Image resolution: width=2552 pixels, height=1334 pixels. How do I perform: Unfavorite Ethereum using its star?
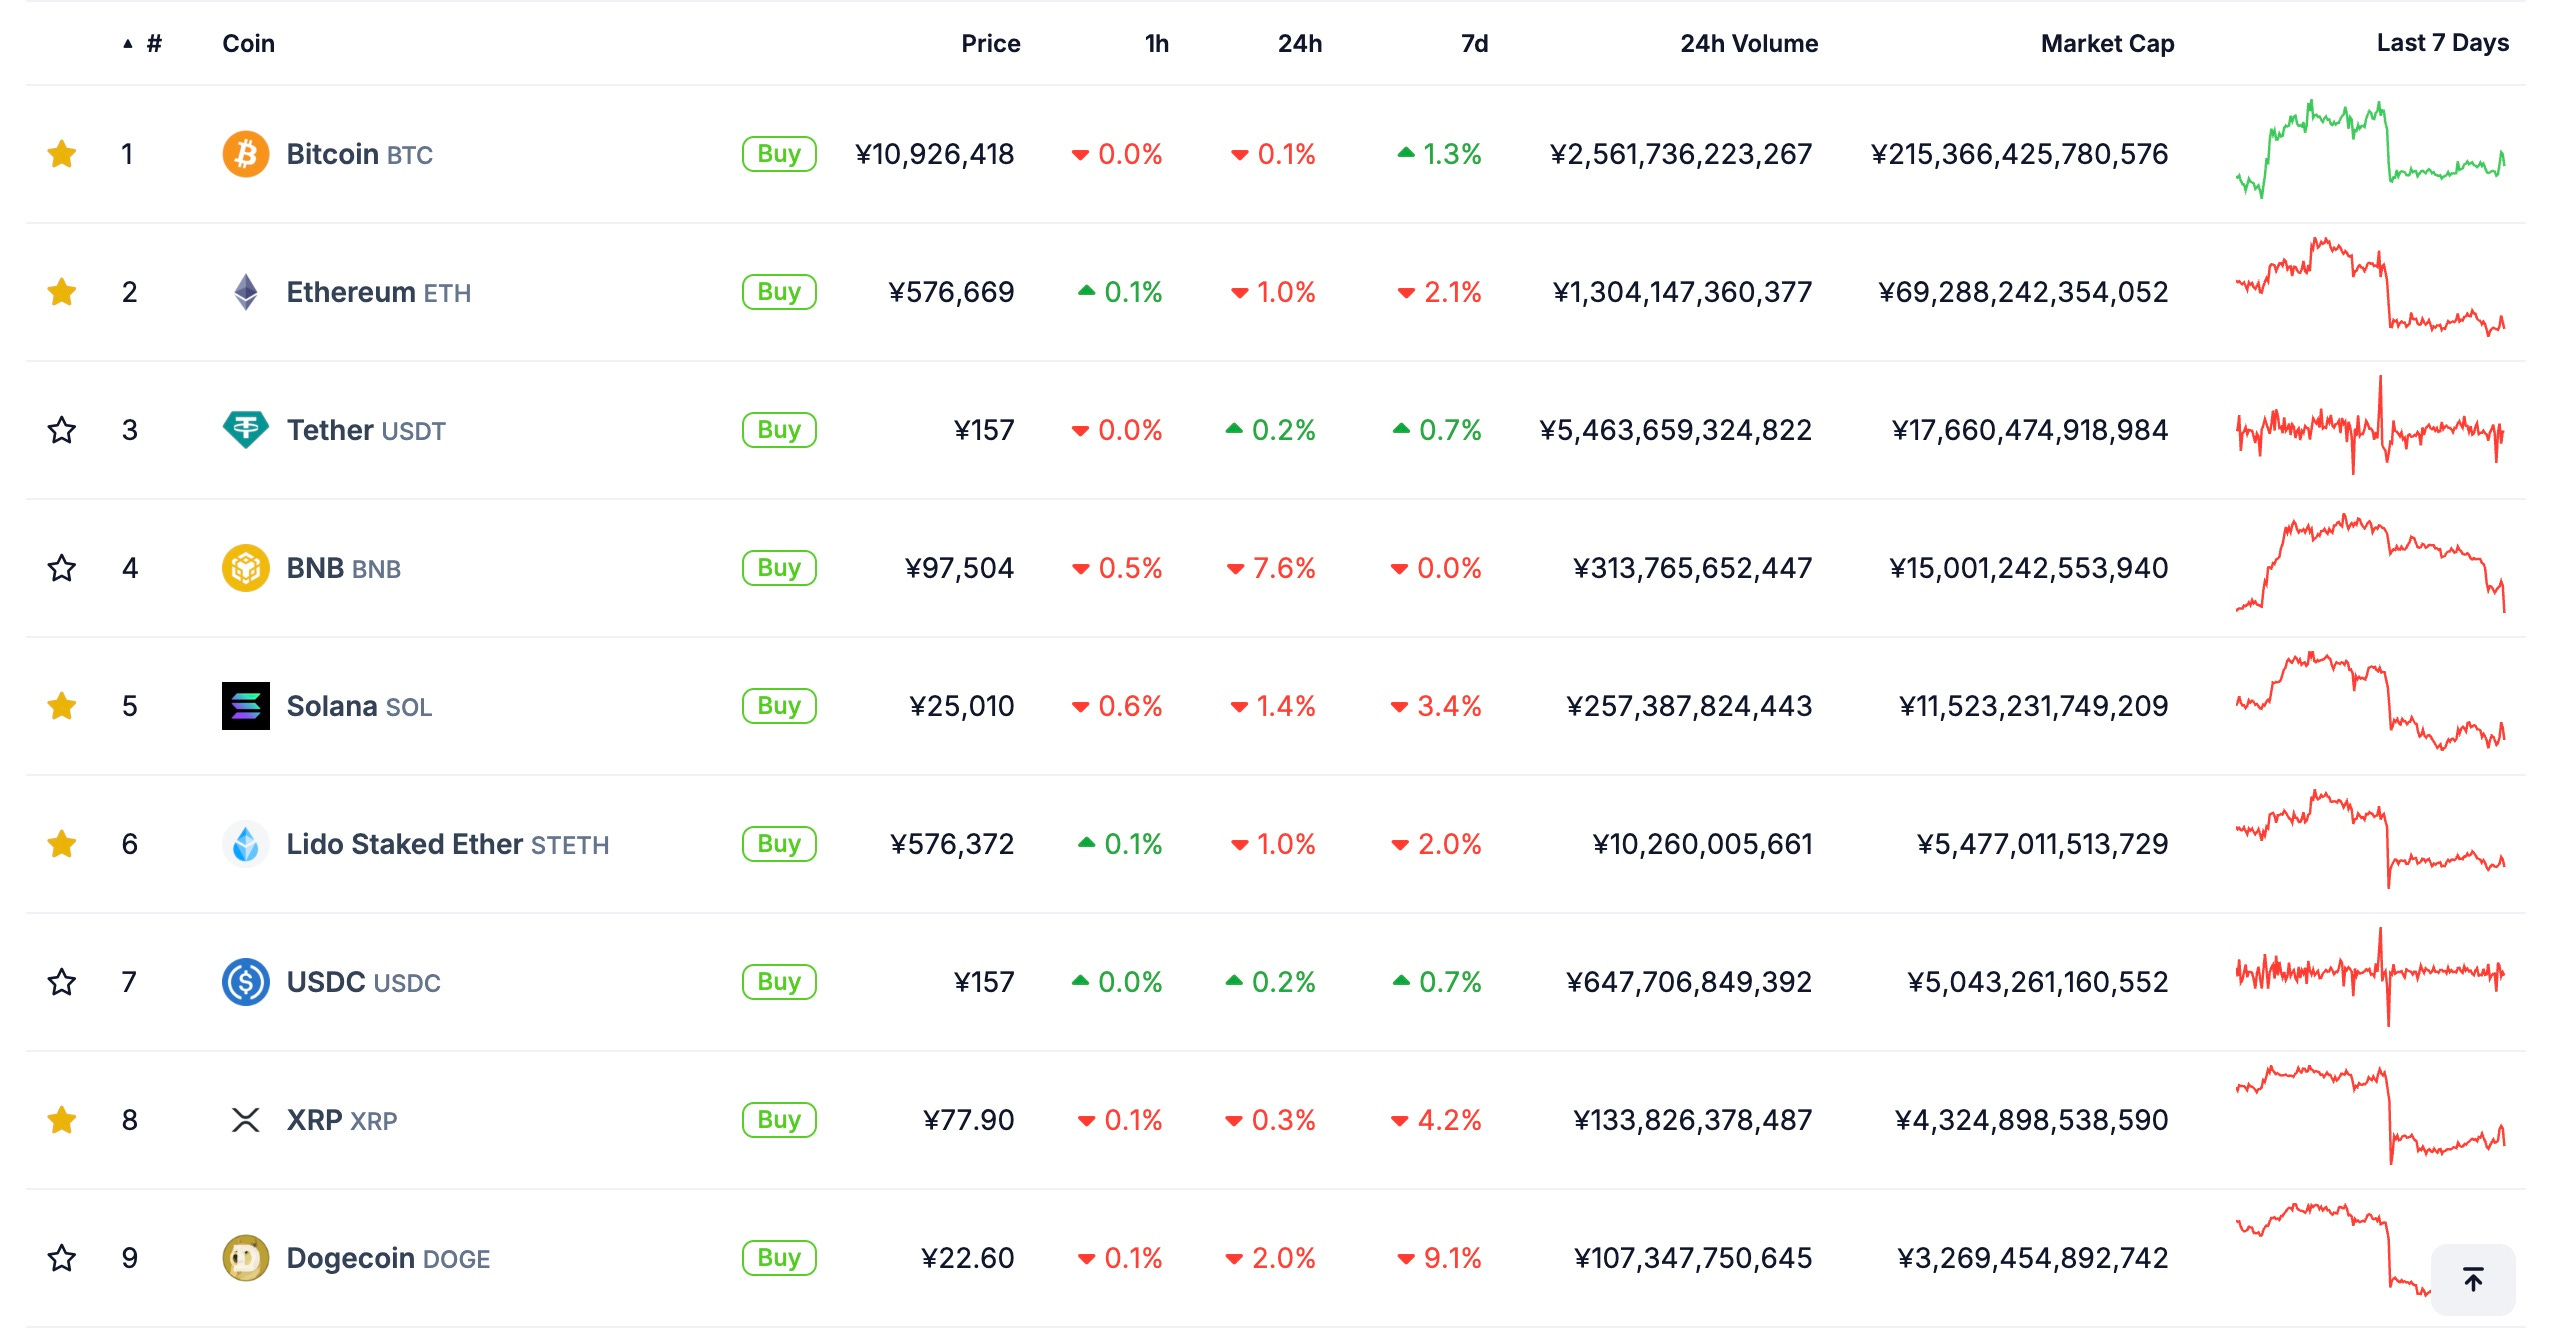(62, 292)
